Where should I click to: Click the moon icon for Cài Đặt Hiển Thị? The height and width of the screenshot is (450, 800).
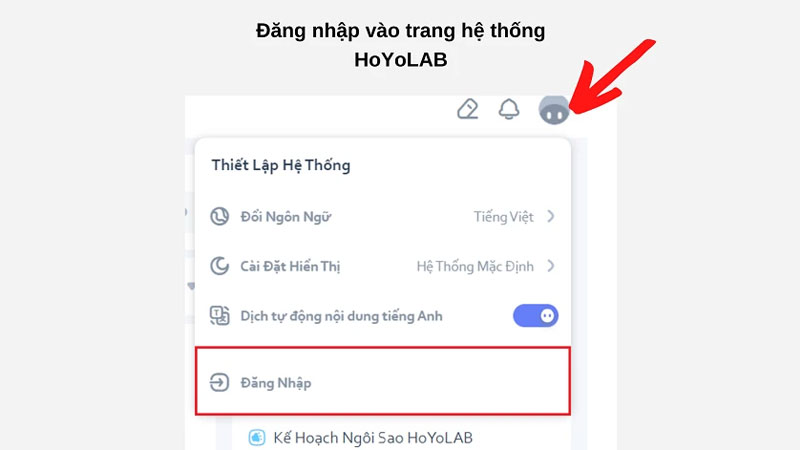point(219,266)
